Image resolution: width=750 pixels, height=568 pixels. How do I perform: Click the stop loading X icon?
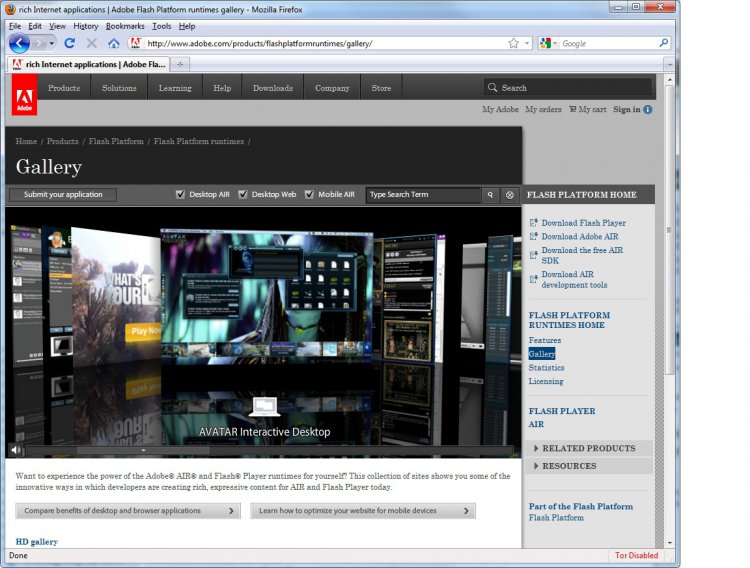click(x=91, y=44)
